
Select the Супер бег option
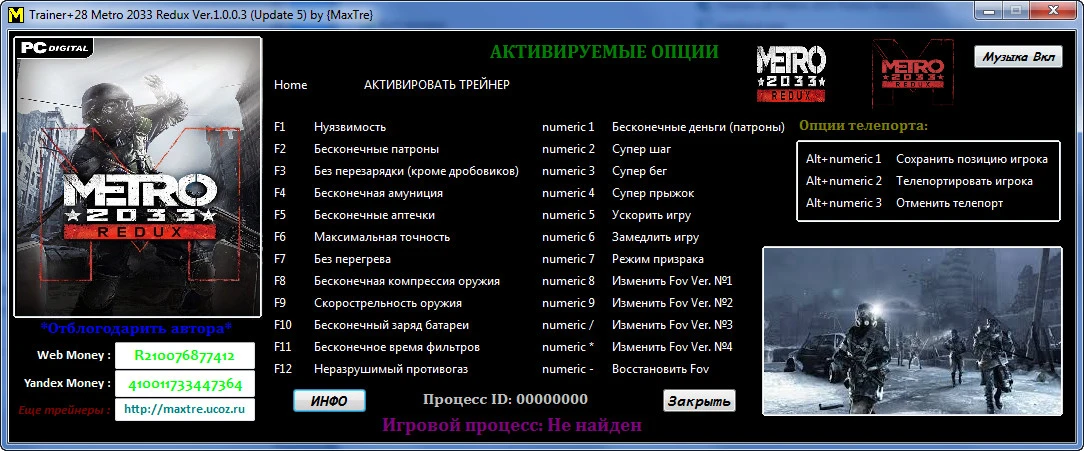(639, 171)
